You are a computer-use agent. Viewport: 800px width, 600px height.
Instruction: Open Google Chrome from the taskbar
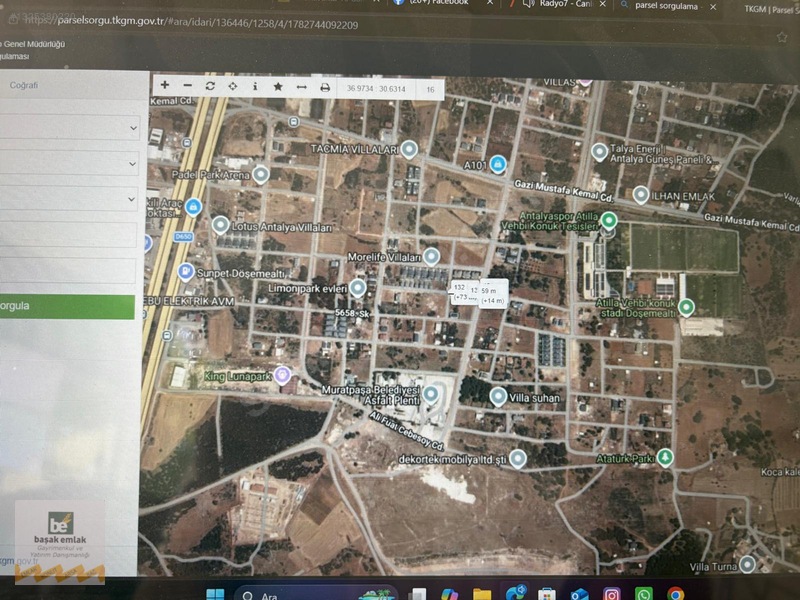pyautogui.click(x=676, y=594)
